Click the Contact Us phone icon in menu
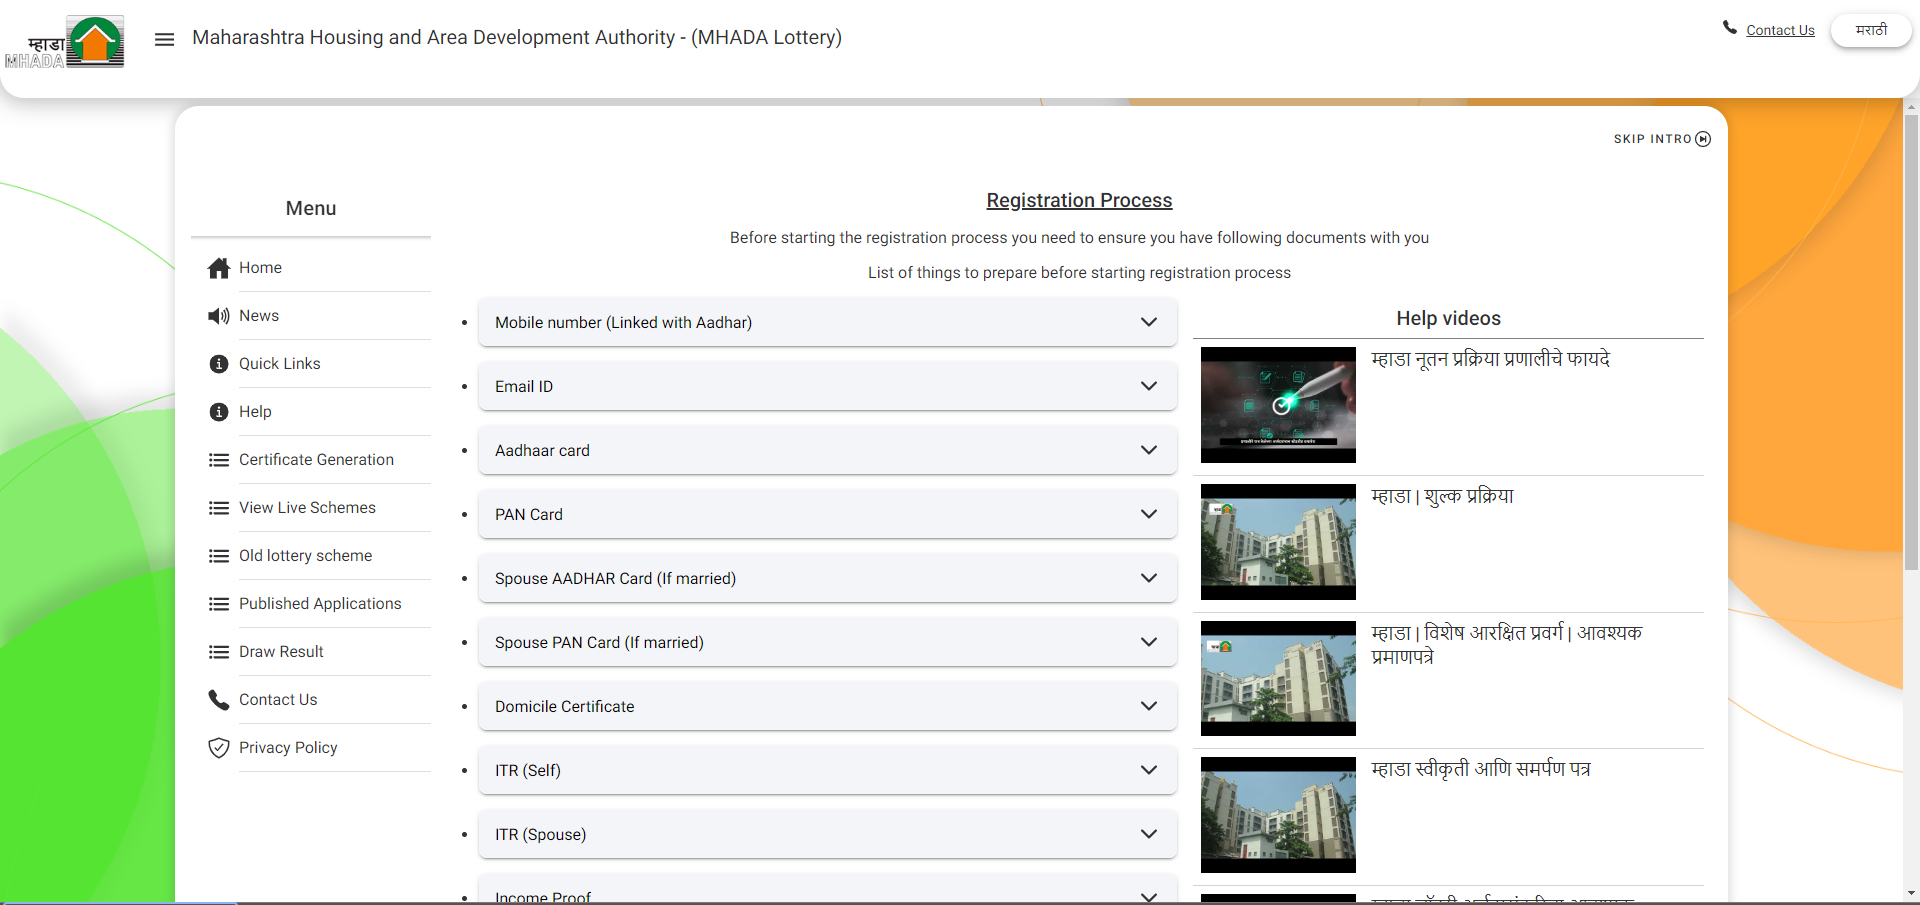 coord(219,700)
